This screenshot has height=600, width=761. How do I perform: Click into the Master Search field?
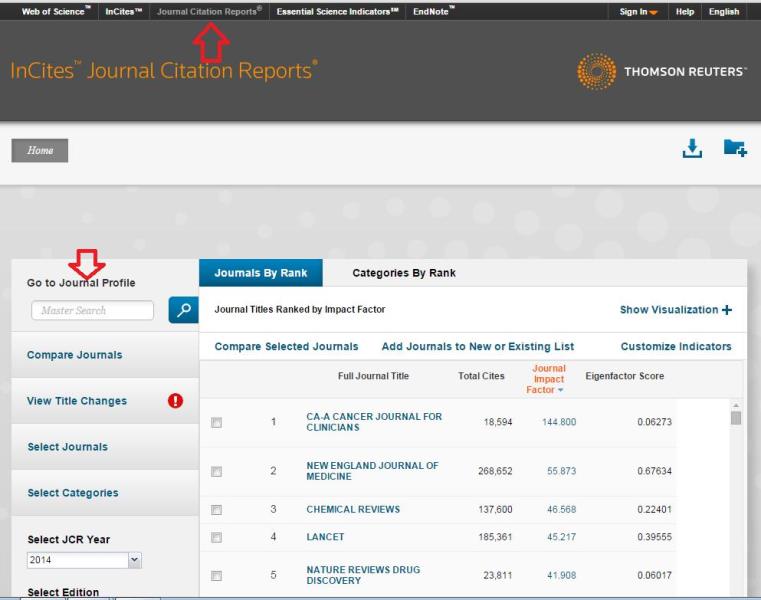(92, 311)
